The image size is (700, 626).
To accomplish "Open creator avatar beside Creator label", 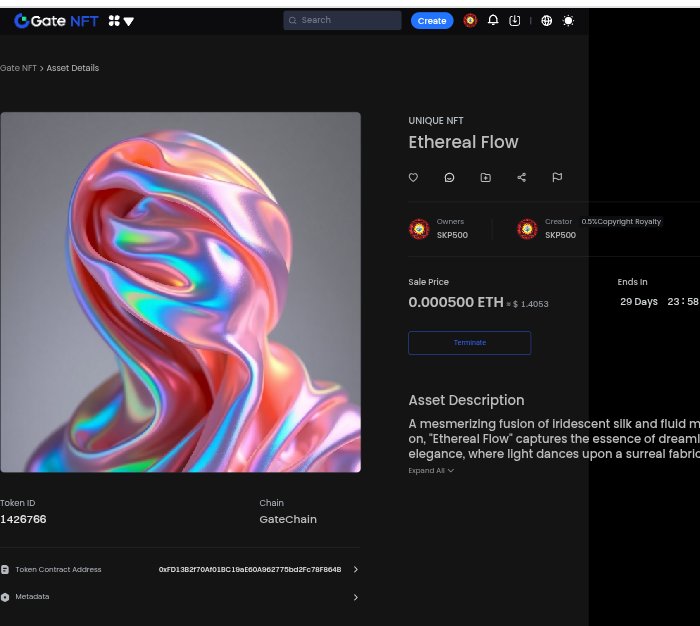I will coord(527,229).
